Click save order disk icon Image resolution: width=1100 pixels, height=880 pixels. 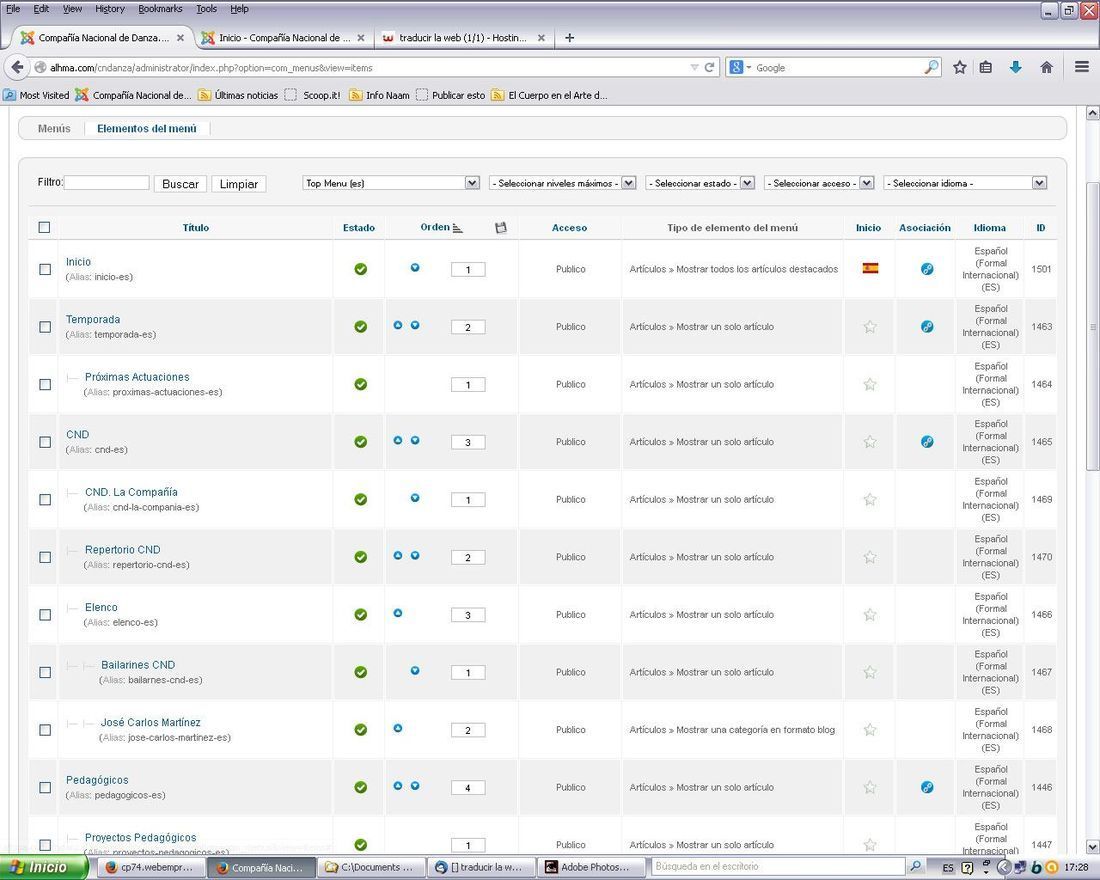pyautogui.click(x=501, y=227)
